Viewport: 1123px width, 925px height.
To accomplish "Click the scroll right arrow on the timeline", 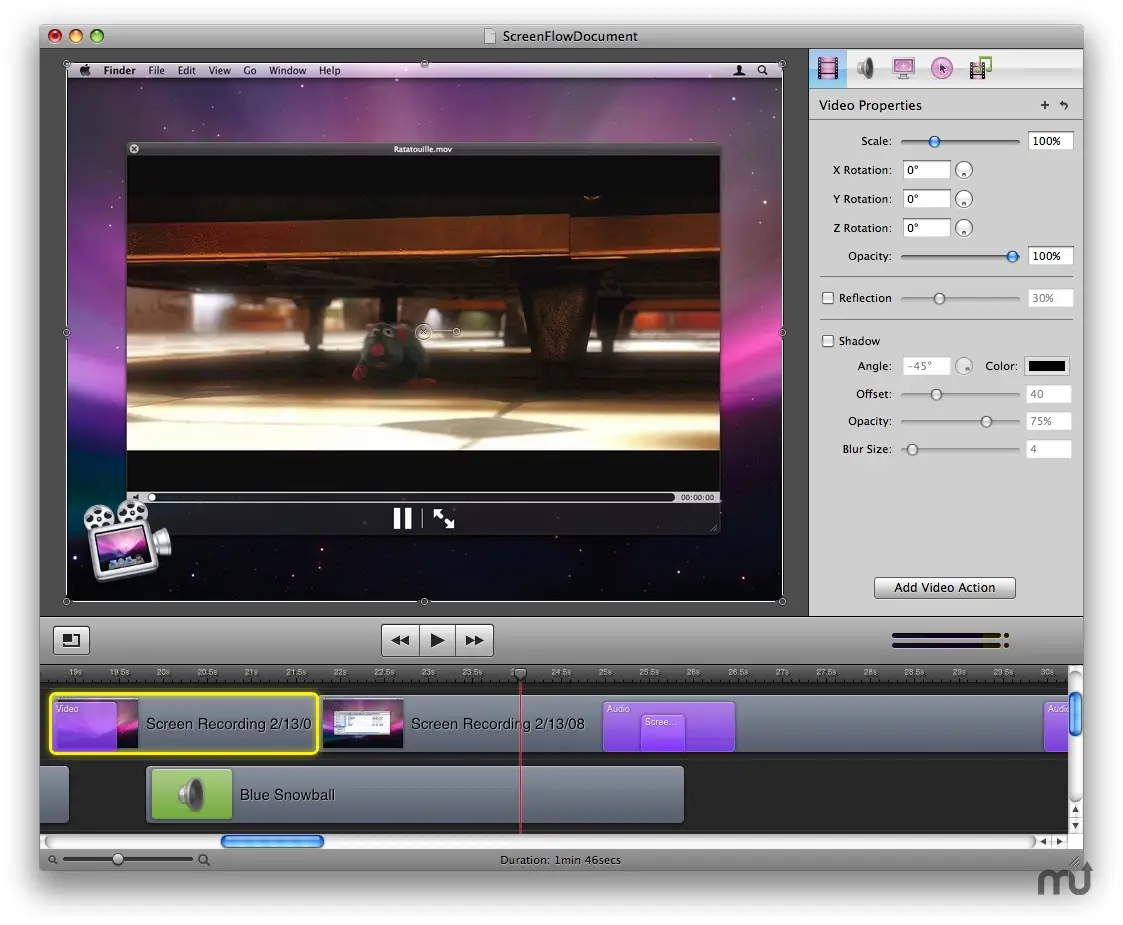I will tap(1059, 841).
